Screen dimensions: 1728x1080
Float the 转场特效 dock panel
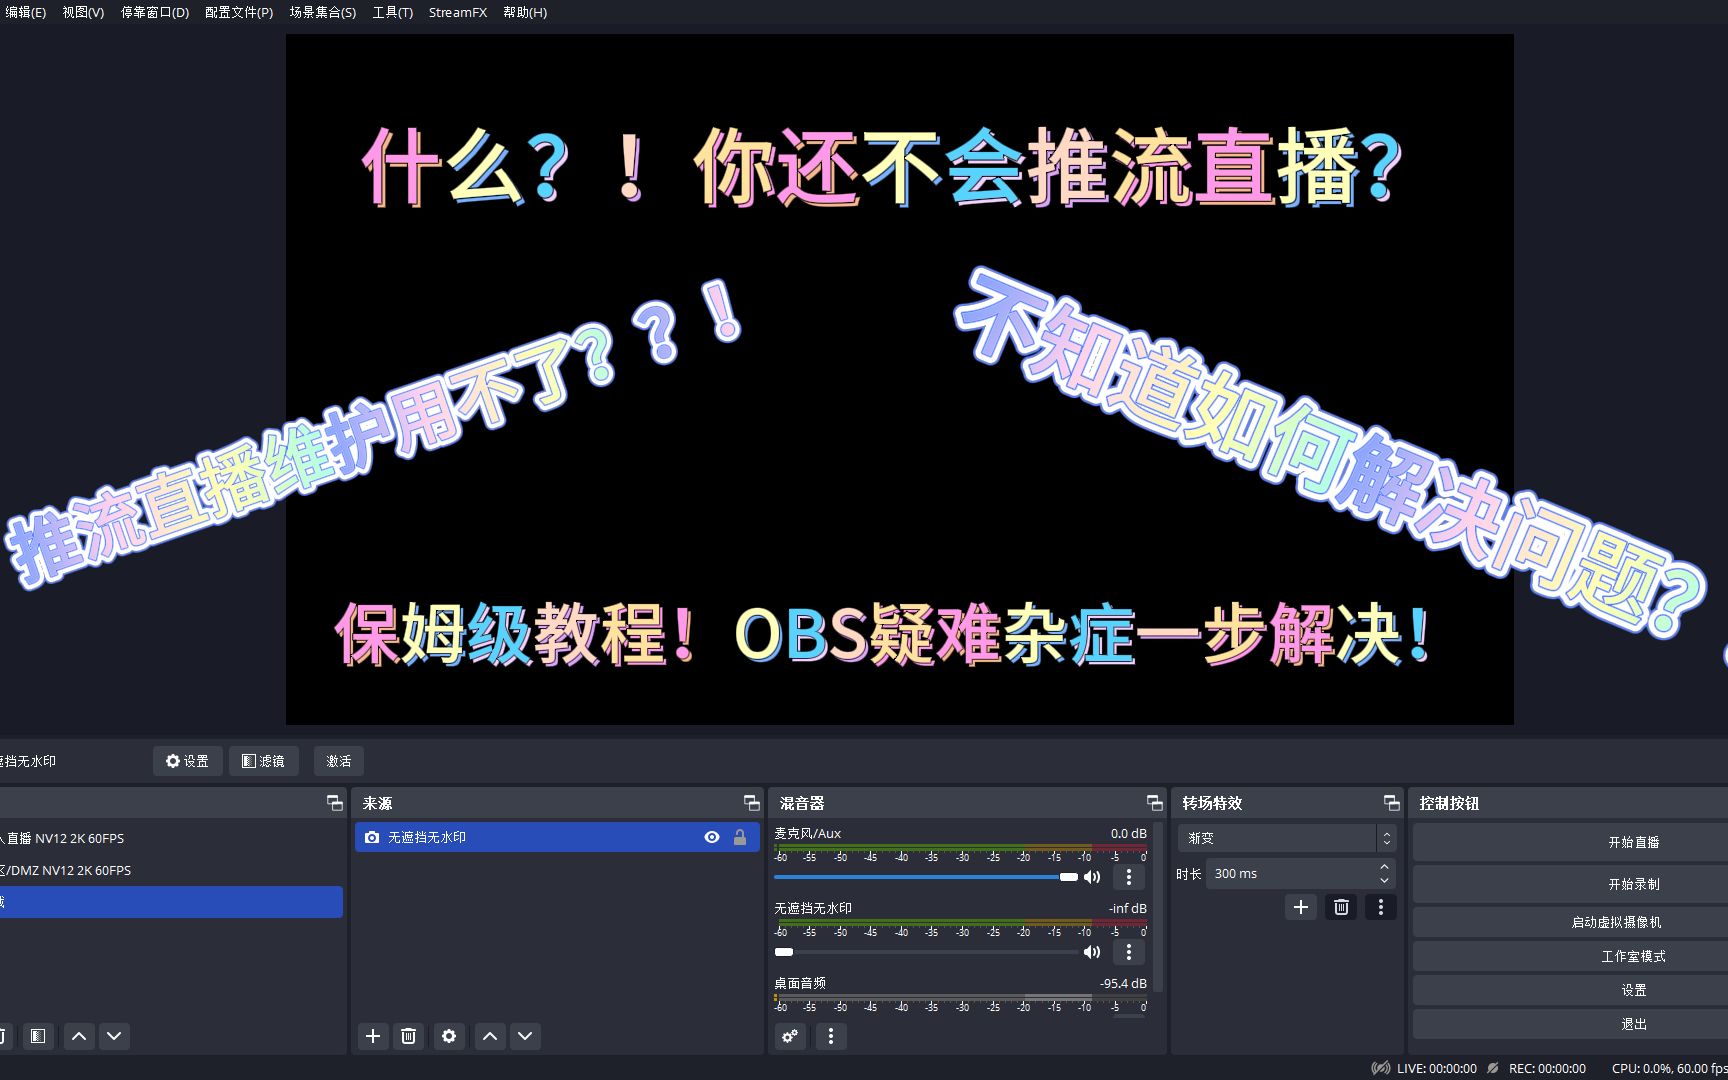[x=1391, y=803]
